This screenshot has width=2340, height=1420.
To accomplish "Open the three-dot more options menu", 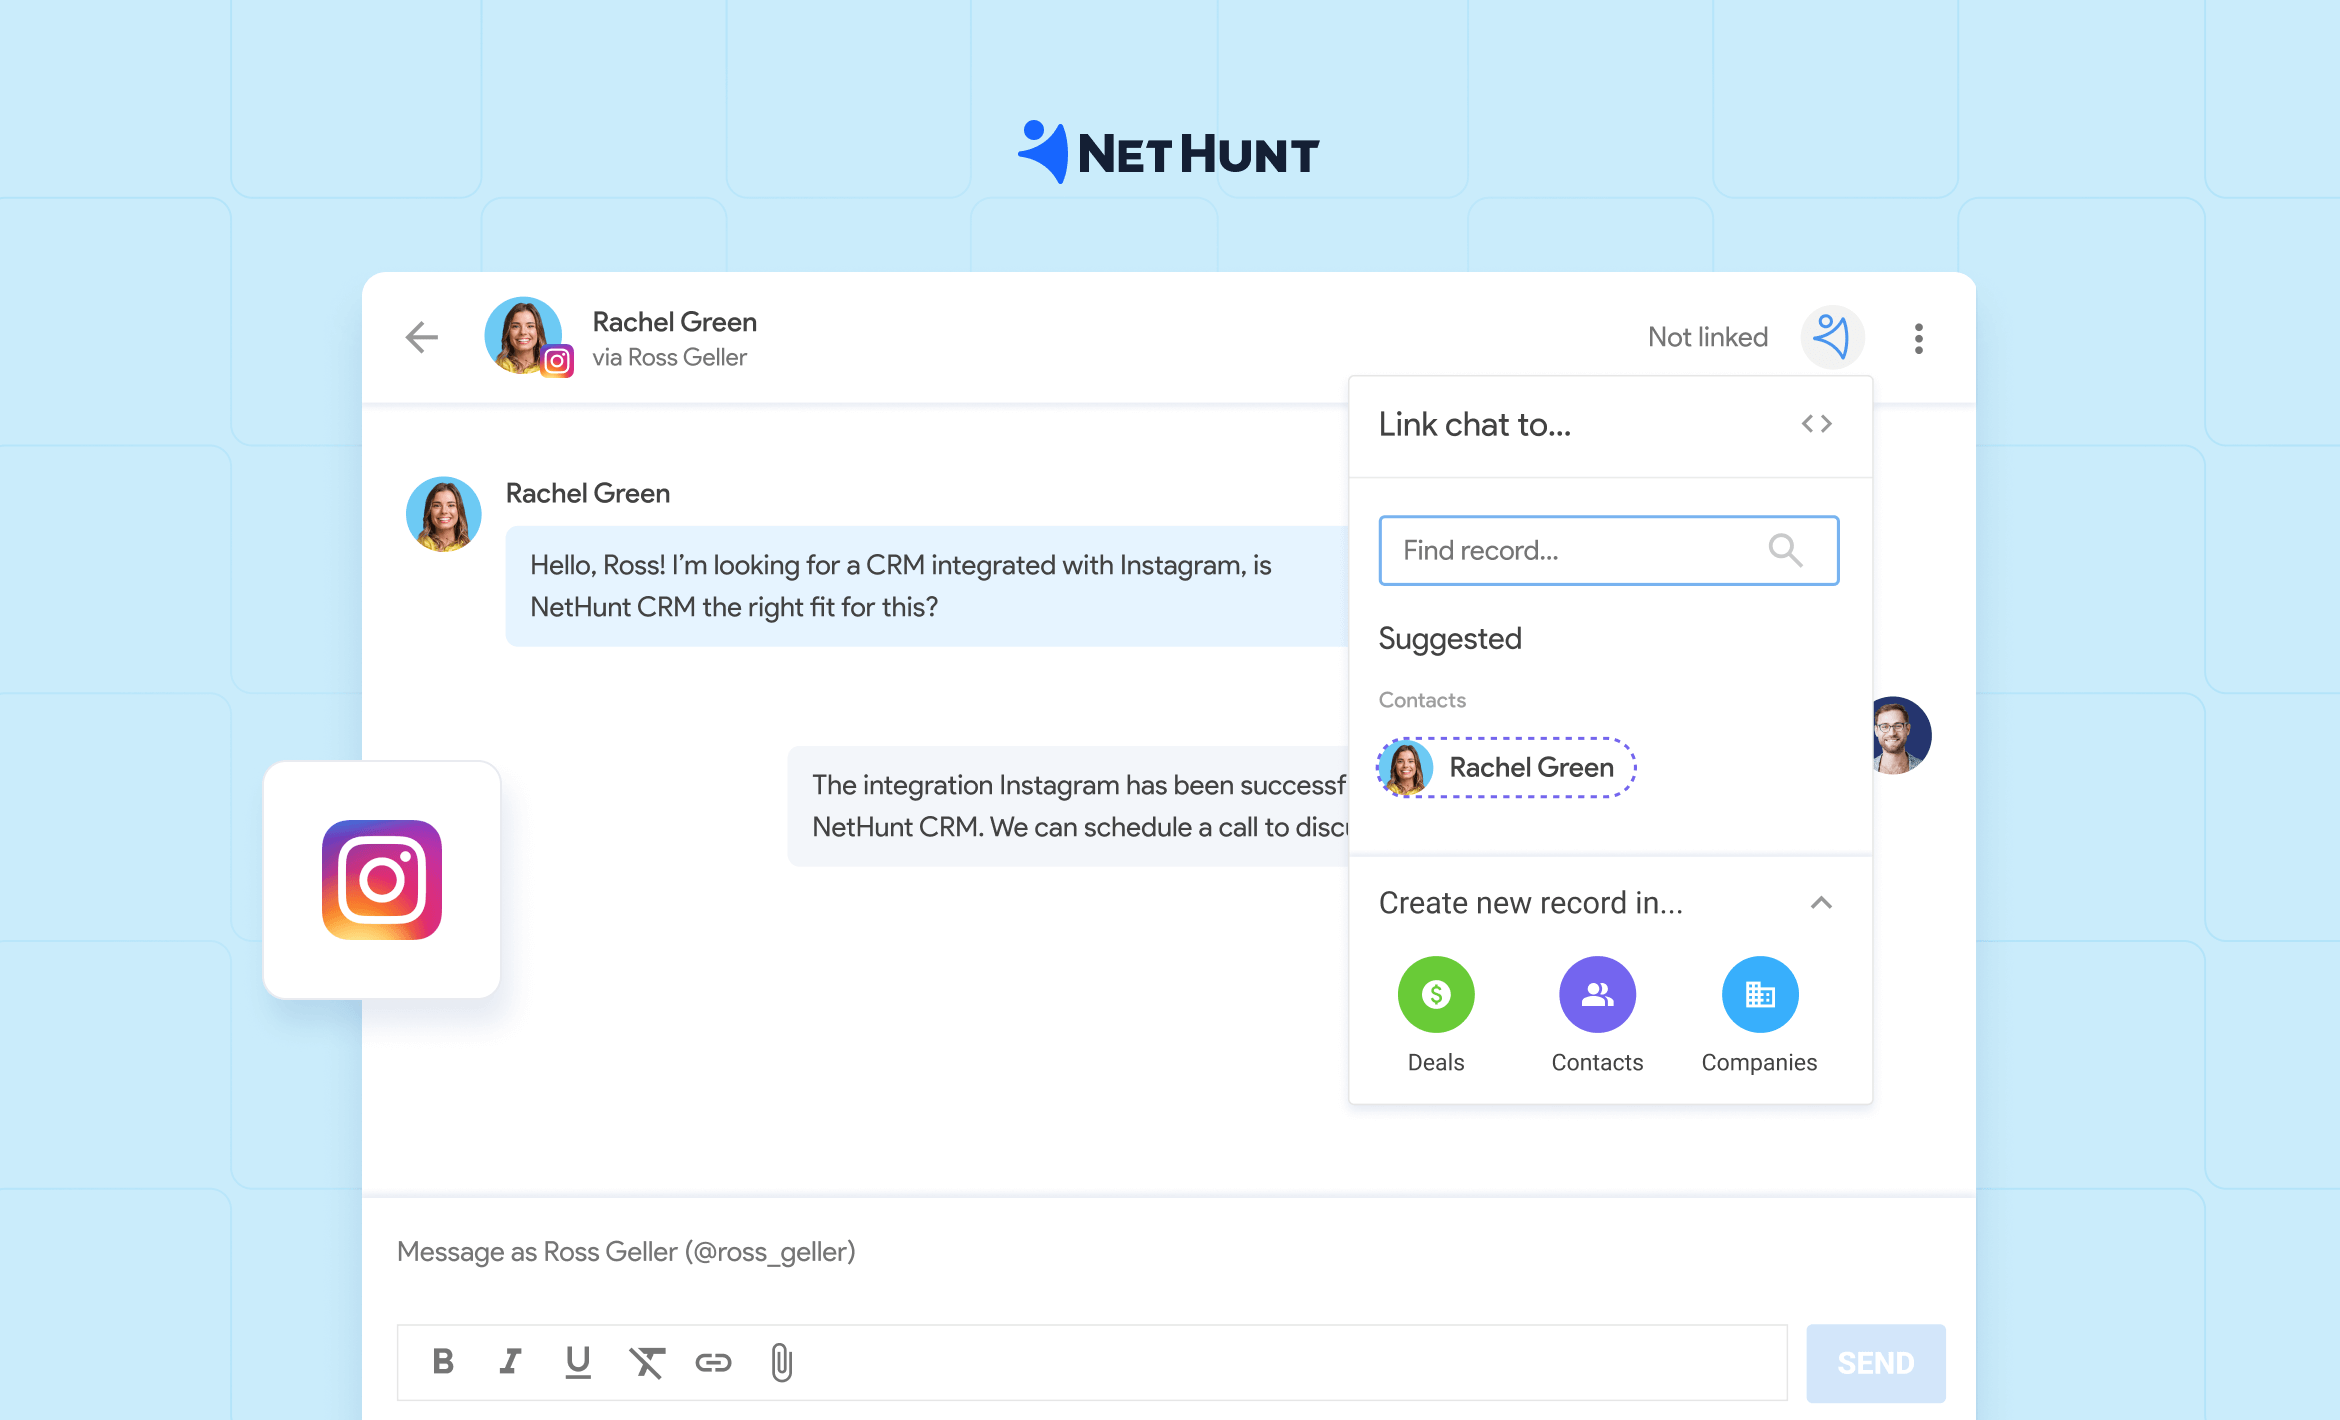I will click(1918, 339).
